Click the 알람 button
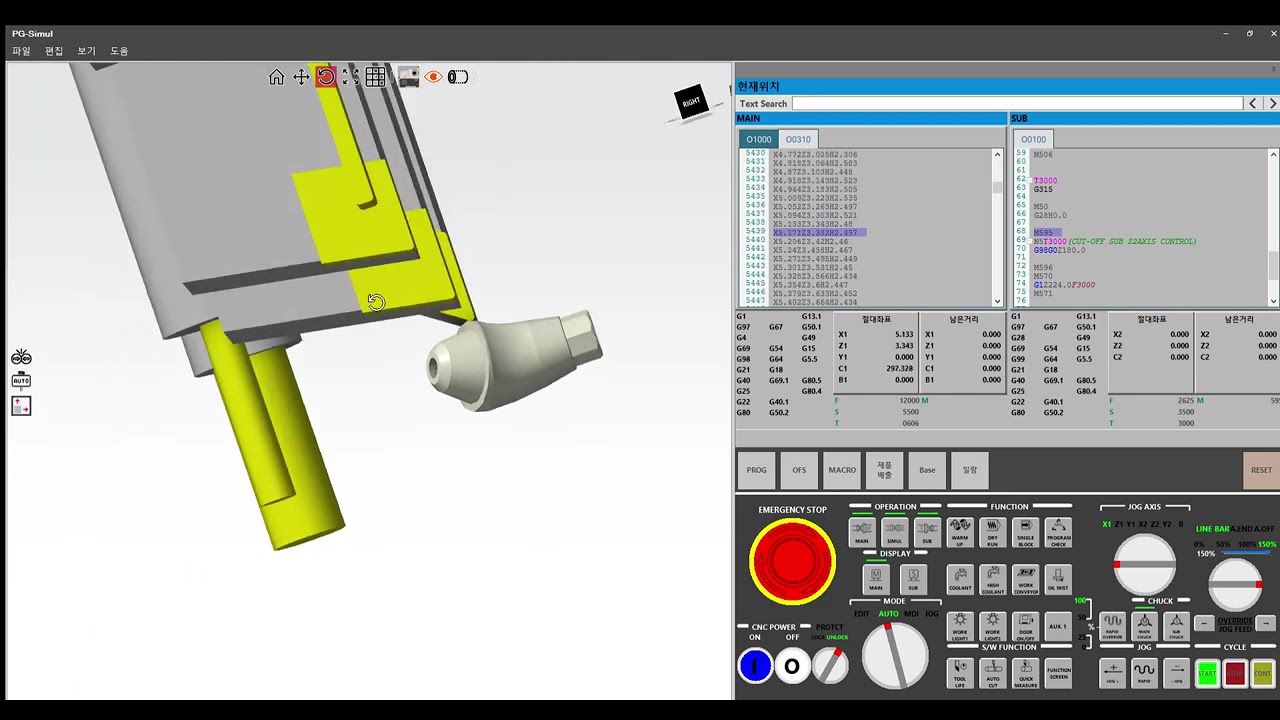Image resolution: width=1280 pixels, height=720 pixels. 970,470
